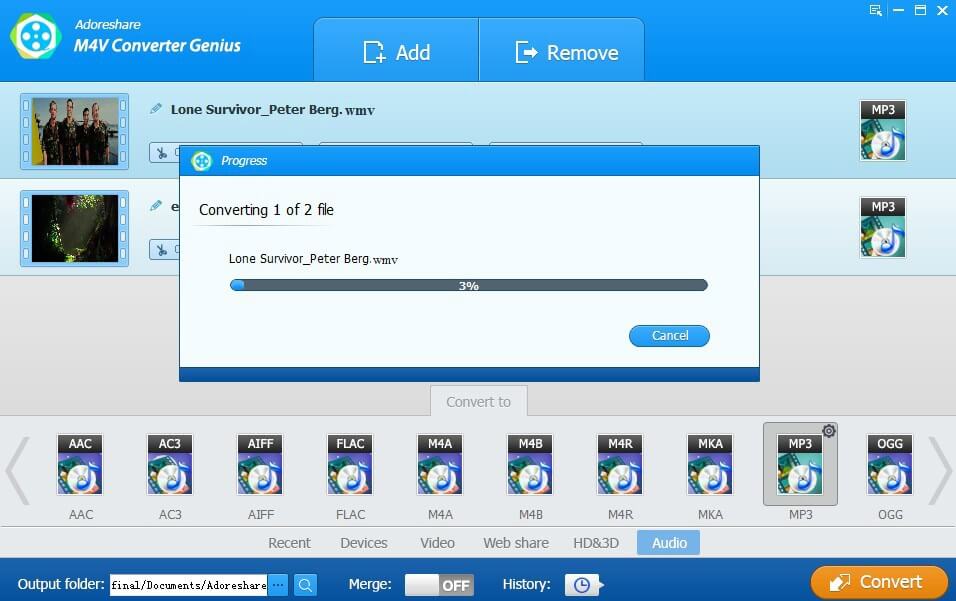Screen dimensions: 956x601
Task: Start conversion with orange Convert button
Action: (x=879, y=582)
